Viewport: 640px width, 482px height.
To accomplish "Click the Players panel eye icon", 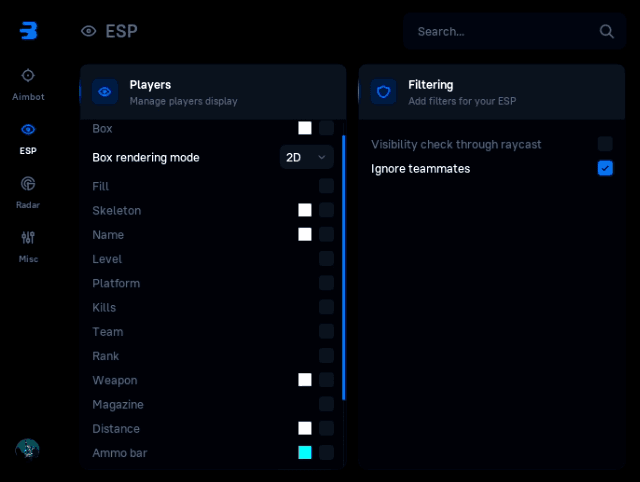I will click(x=105, y=92).
